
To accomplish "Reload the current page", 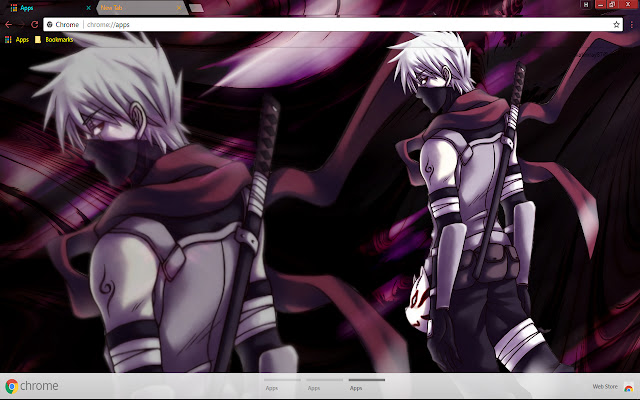I will pos(35,24).
